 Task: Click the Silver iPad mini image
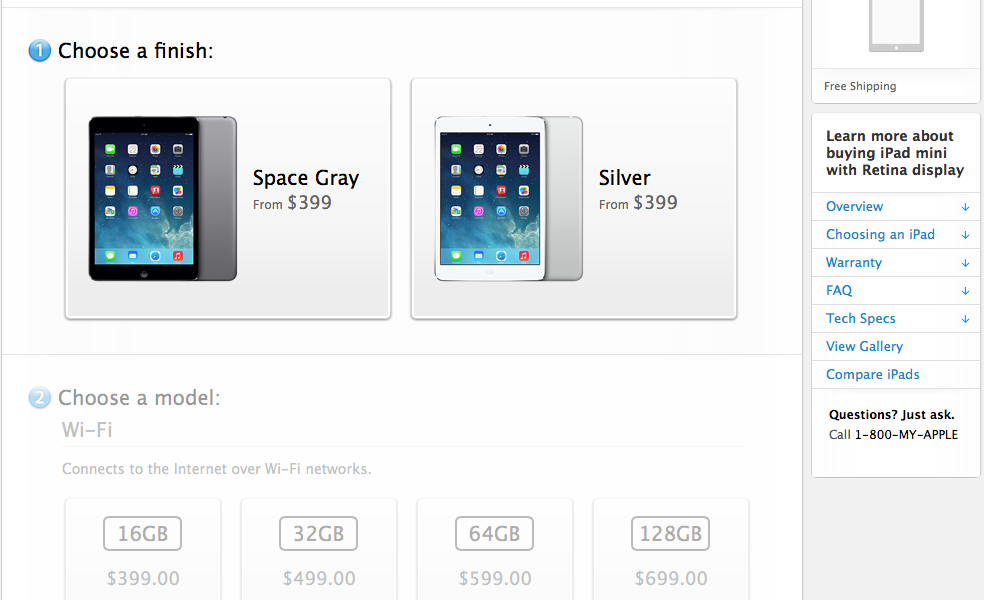point(508,198)
